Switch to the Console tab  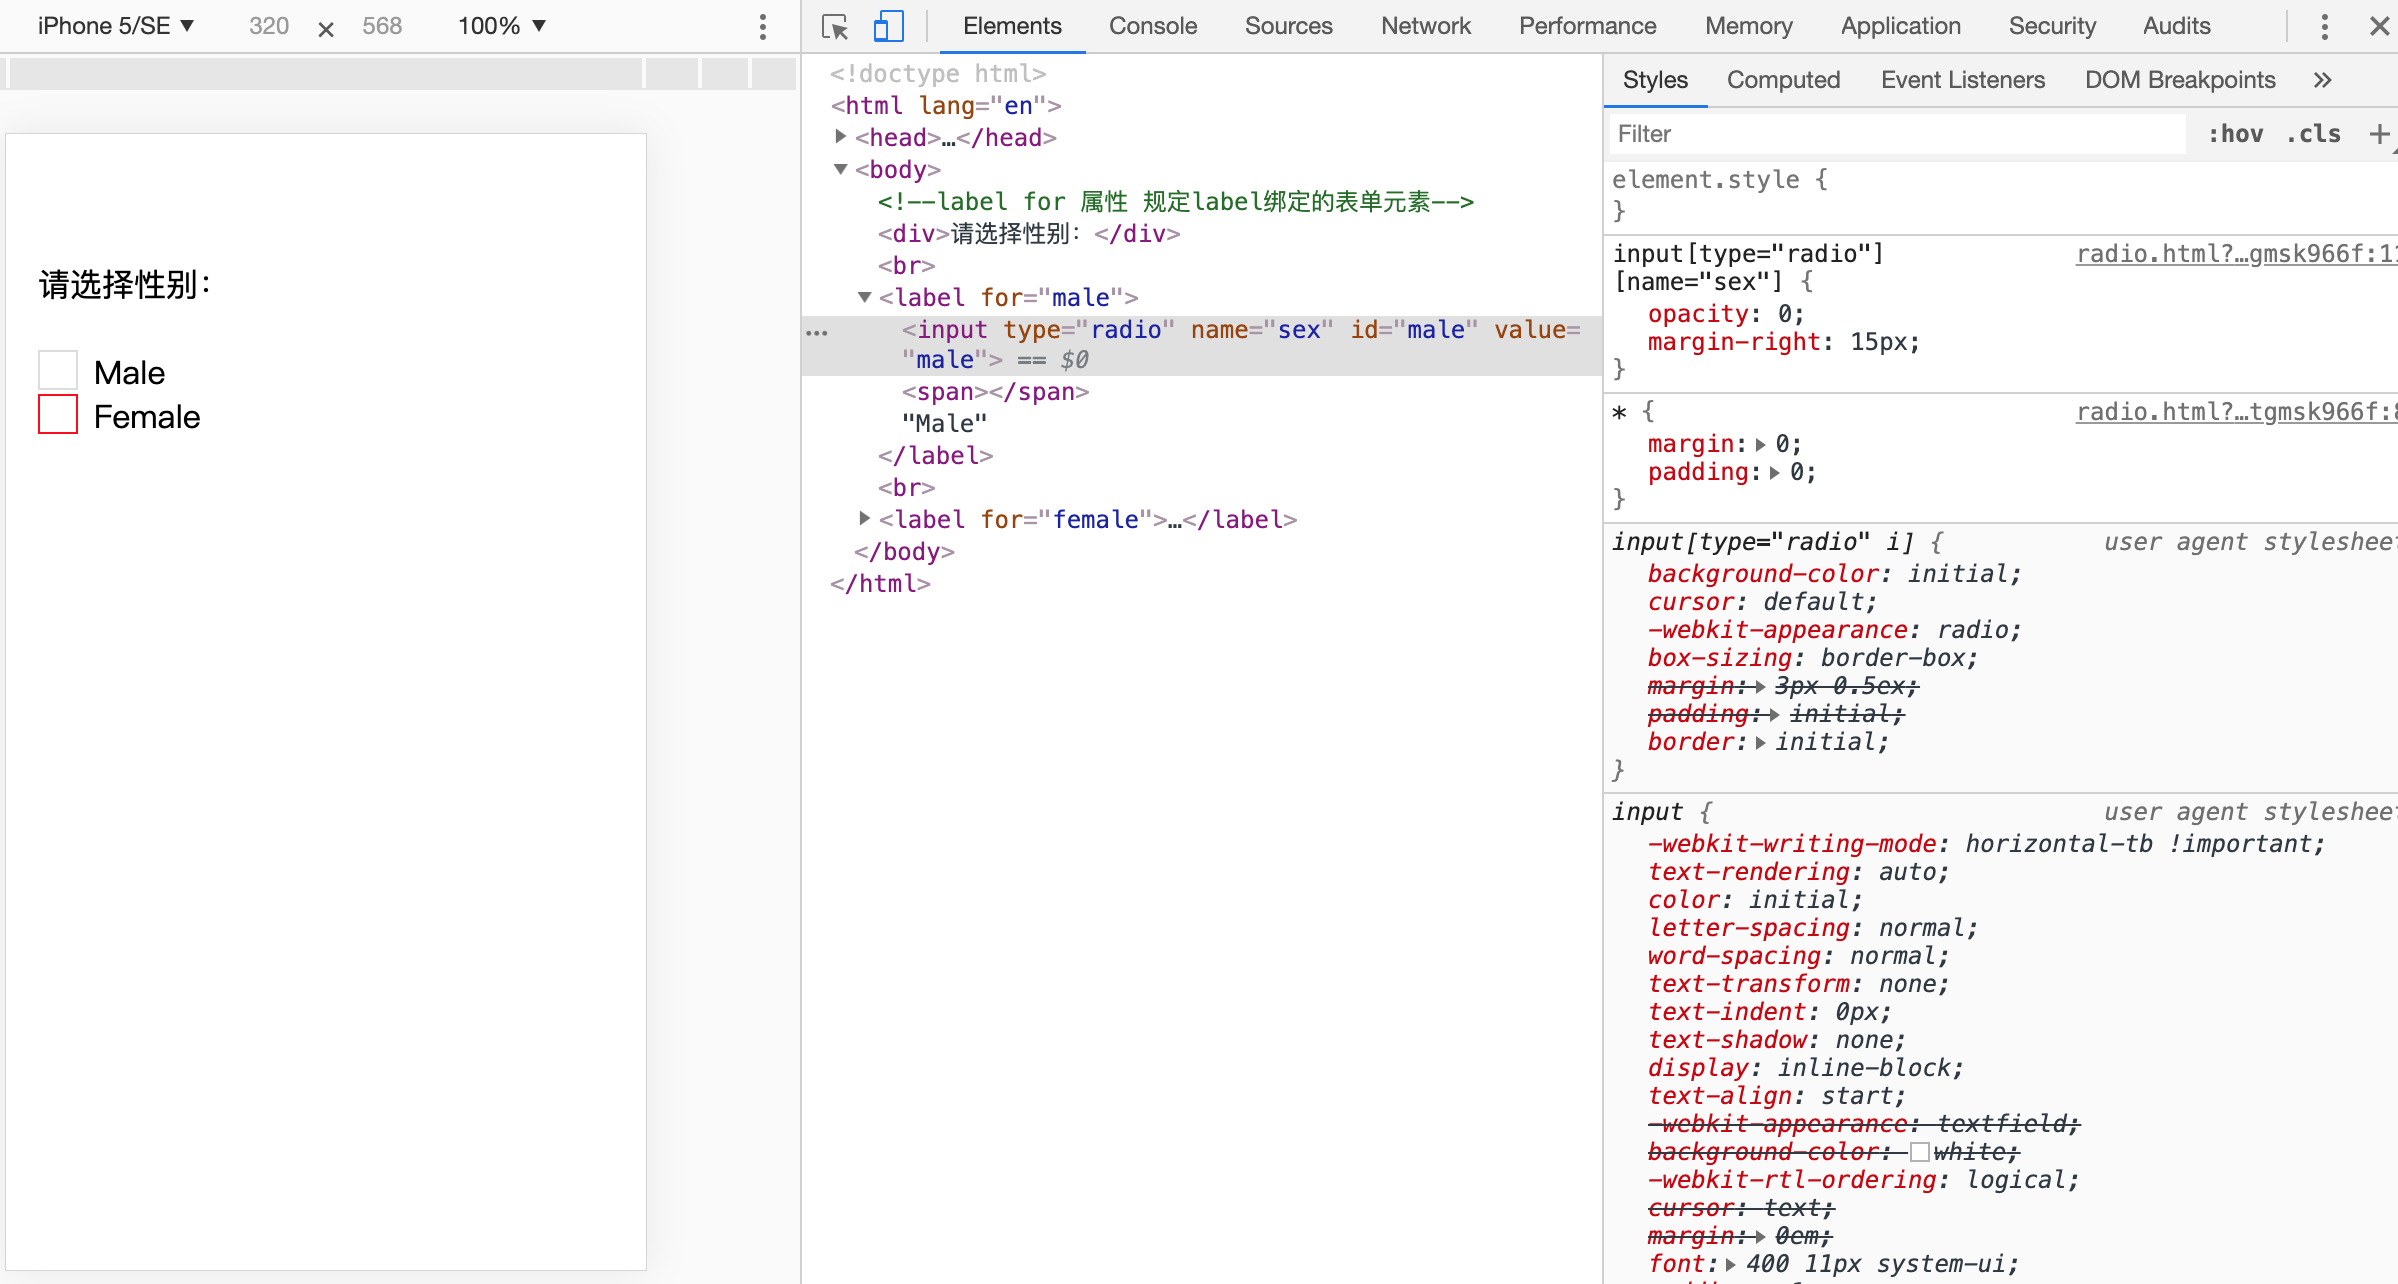(1152, 26)
